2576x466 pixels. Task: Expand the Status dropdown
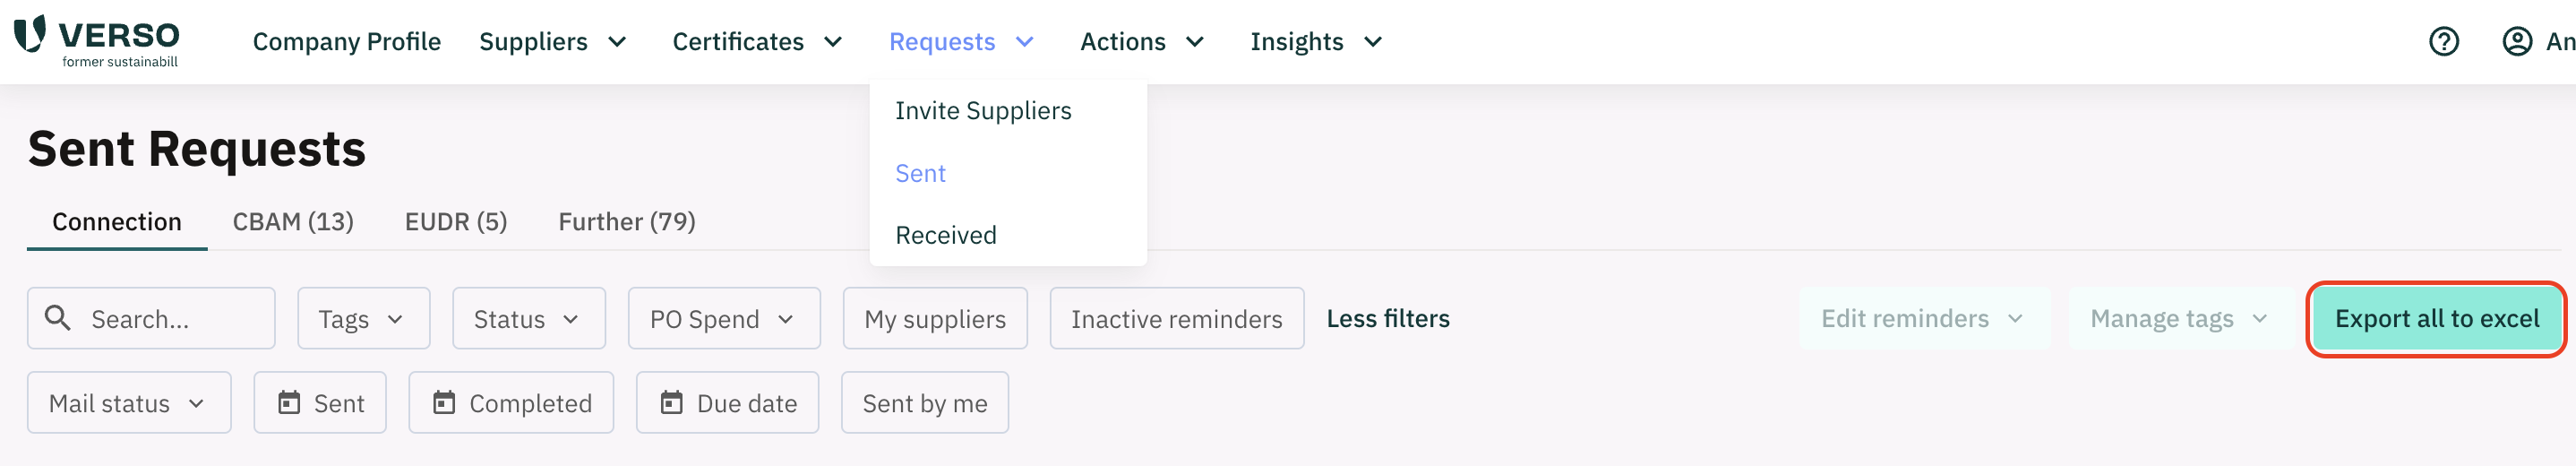[528, 318]
